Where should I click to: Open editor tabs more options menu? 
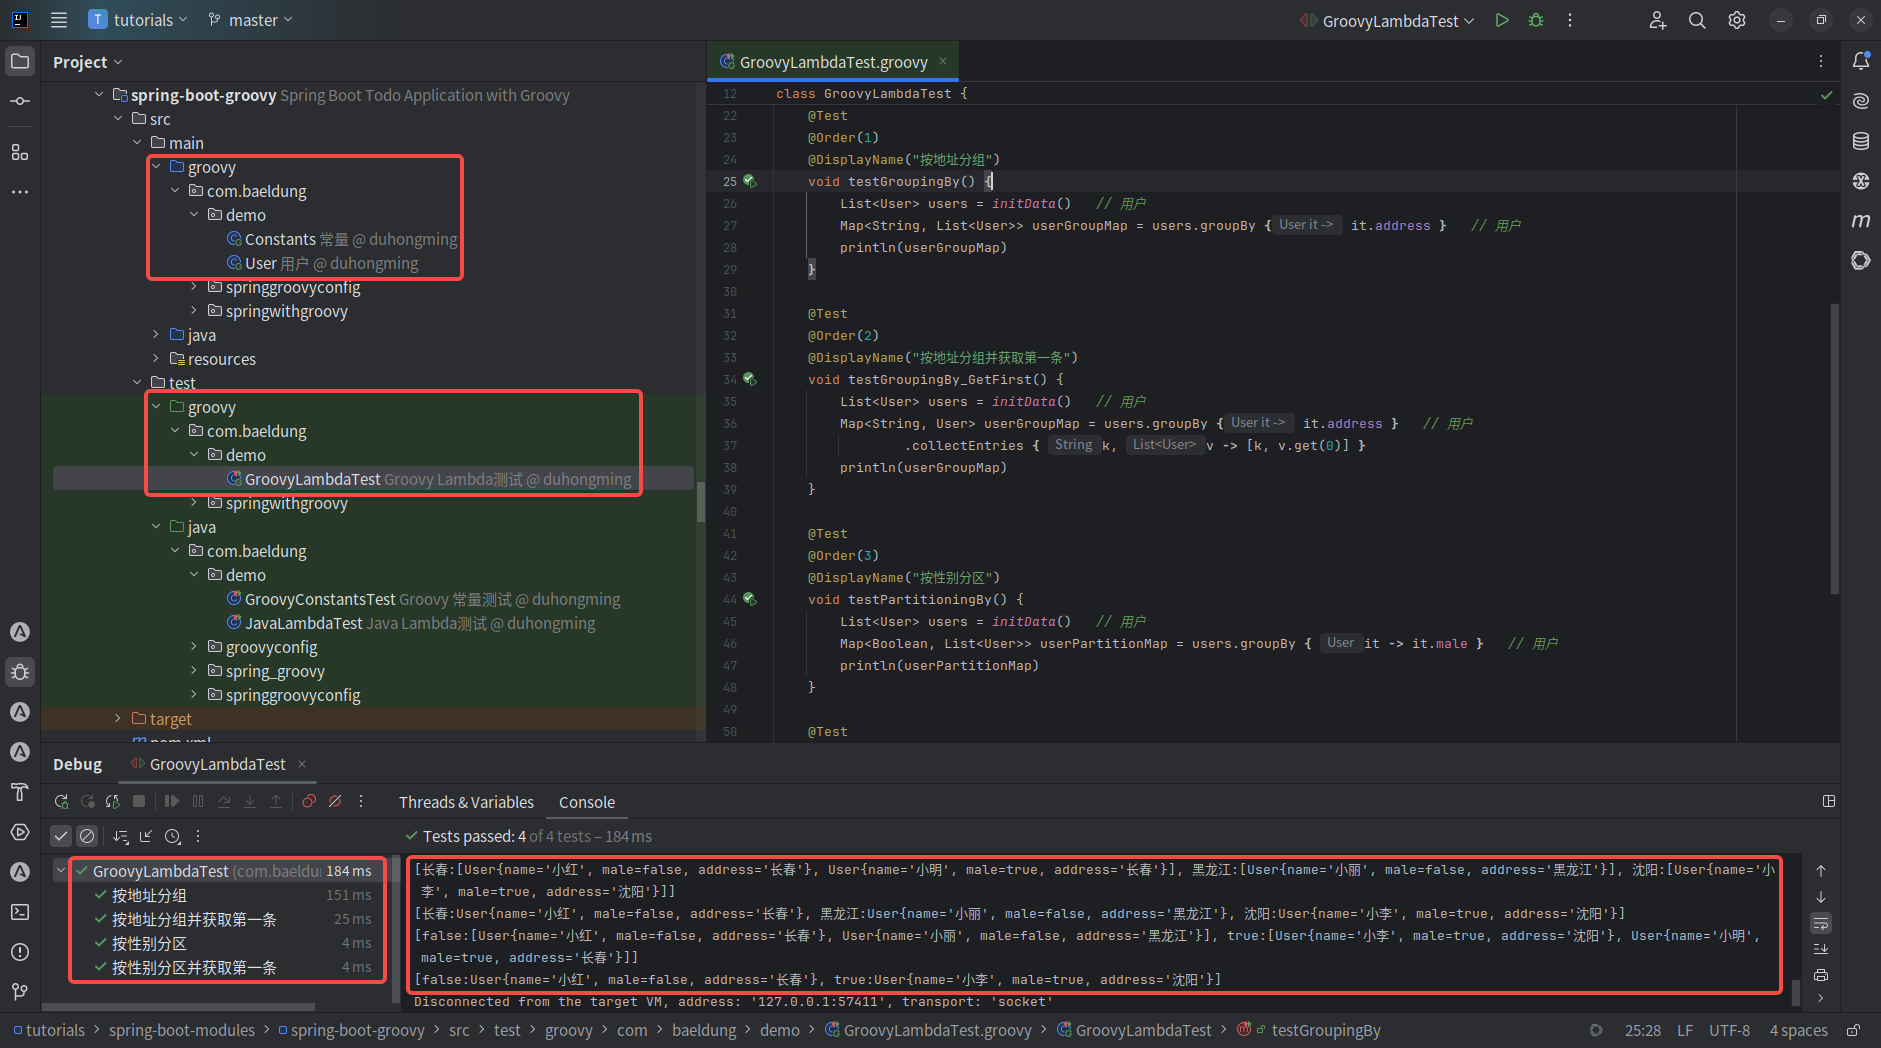pyautogui.click(x=1821, y=62)
